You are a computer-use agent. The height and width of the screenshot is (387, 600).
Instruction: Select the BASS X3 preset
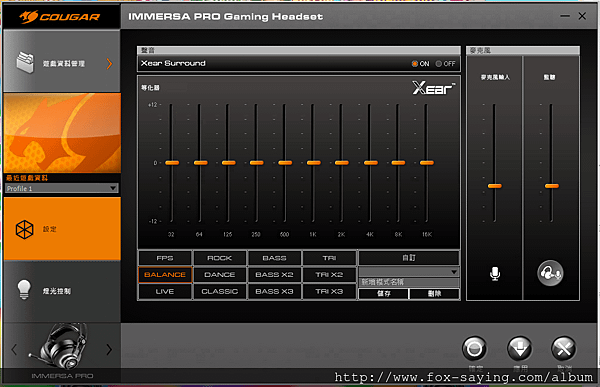(274, 292)
